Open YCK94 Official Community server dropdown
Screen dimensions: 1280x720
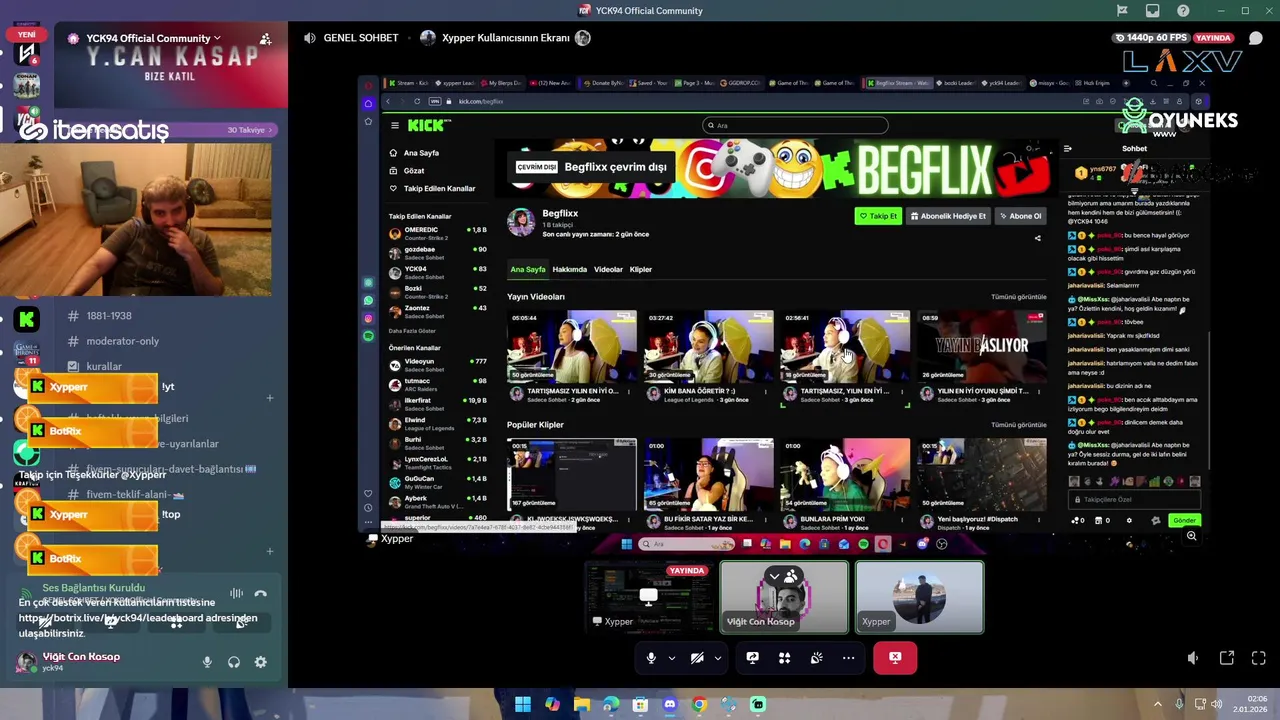(155, 38)
